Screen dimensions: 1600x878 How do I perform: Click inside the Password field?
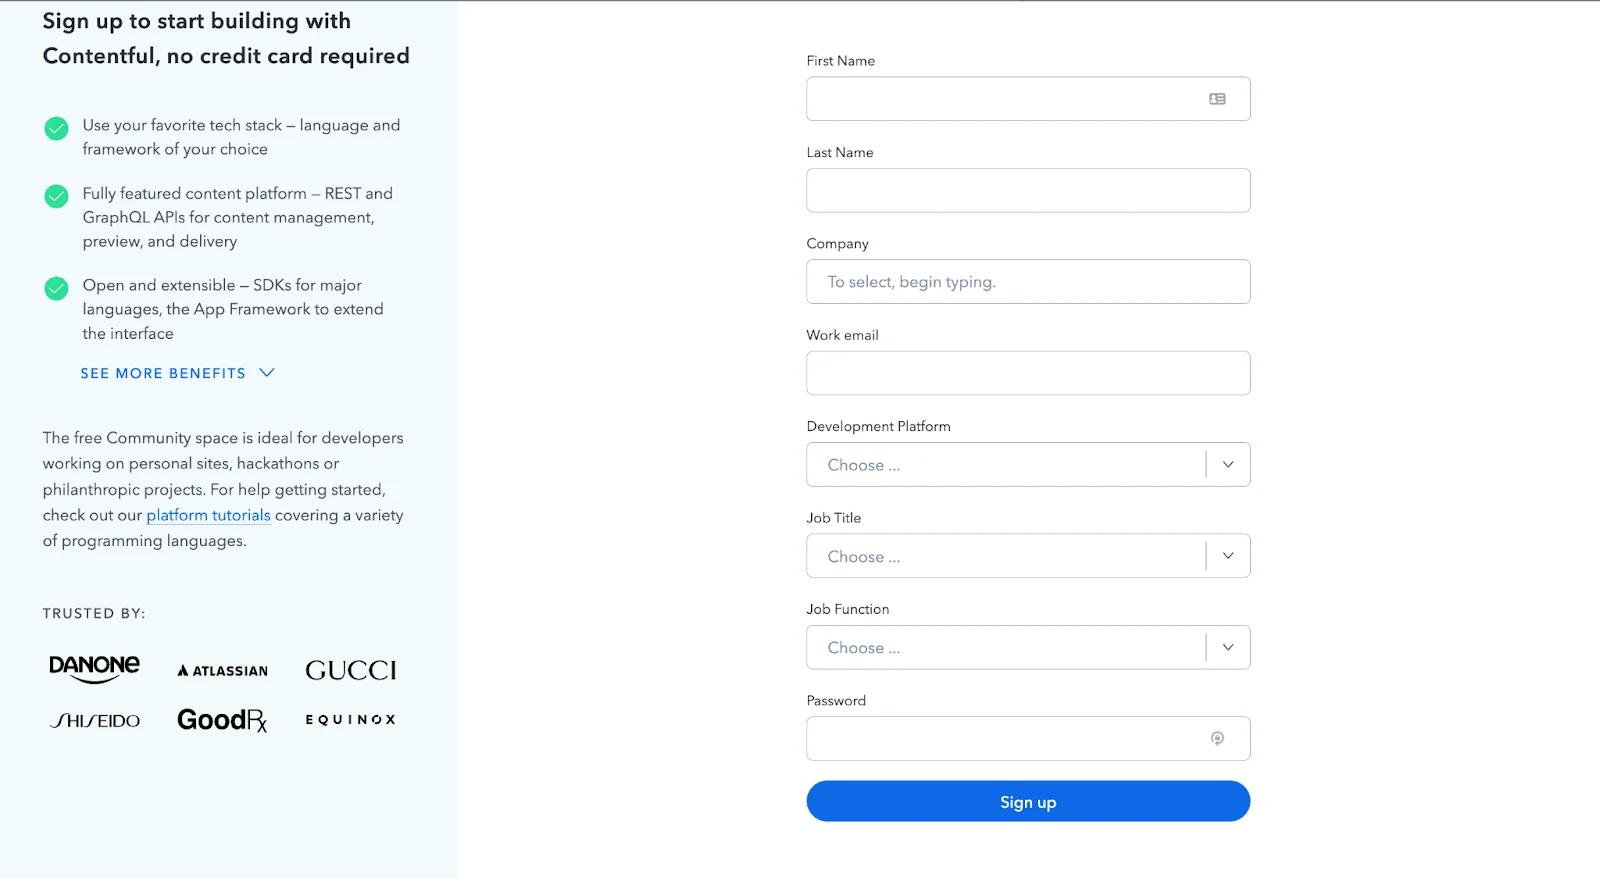click(x=1000, y=739)
